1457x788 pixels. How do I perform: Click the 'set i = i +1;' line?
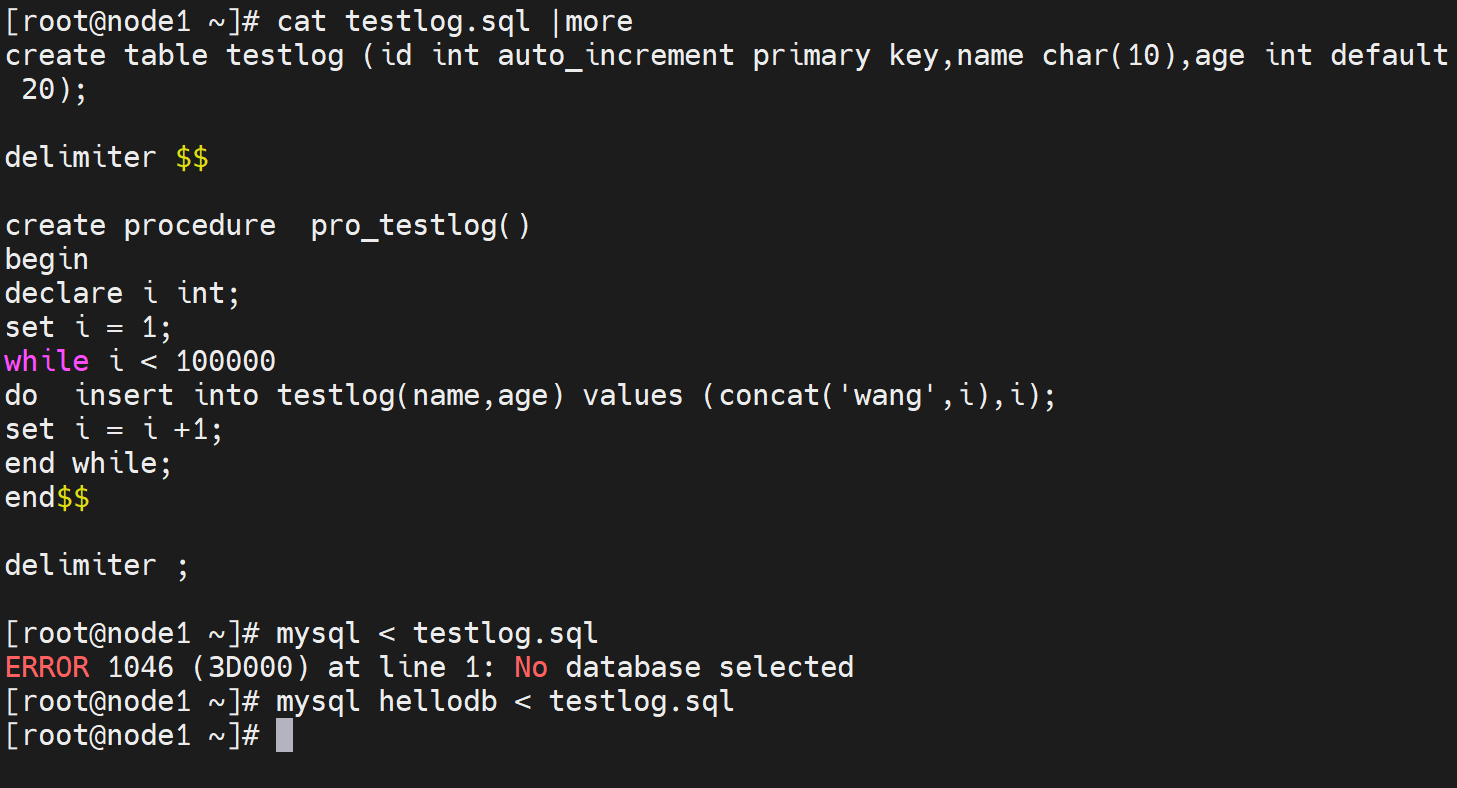tap(114, 429)
